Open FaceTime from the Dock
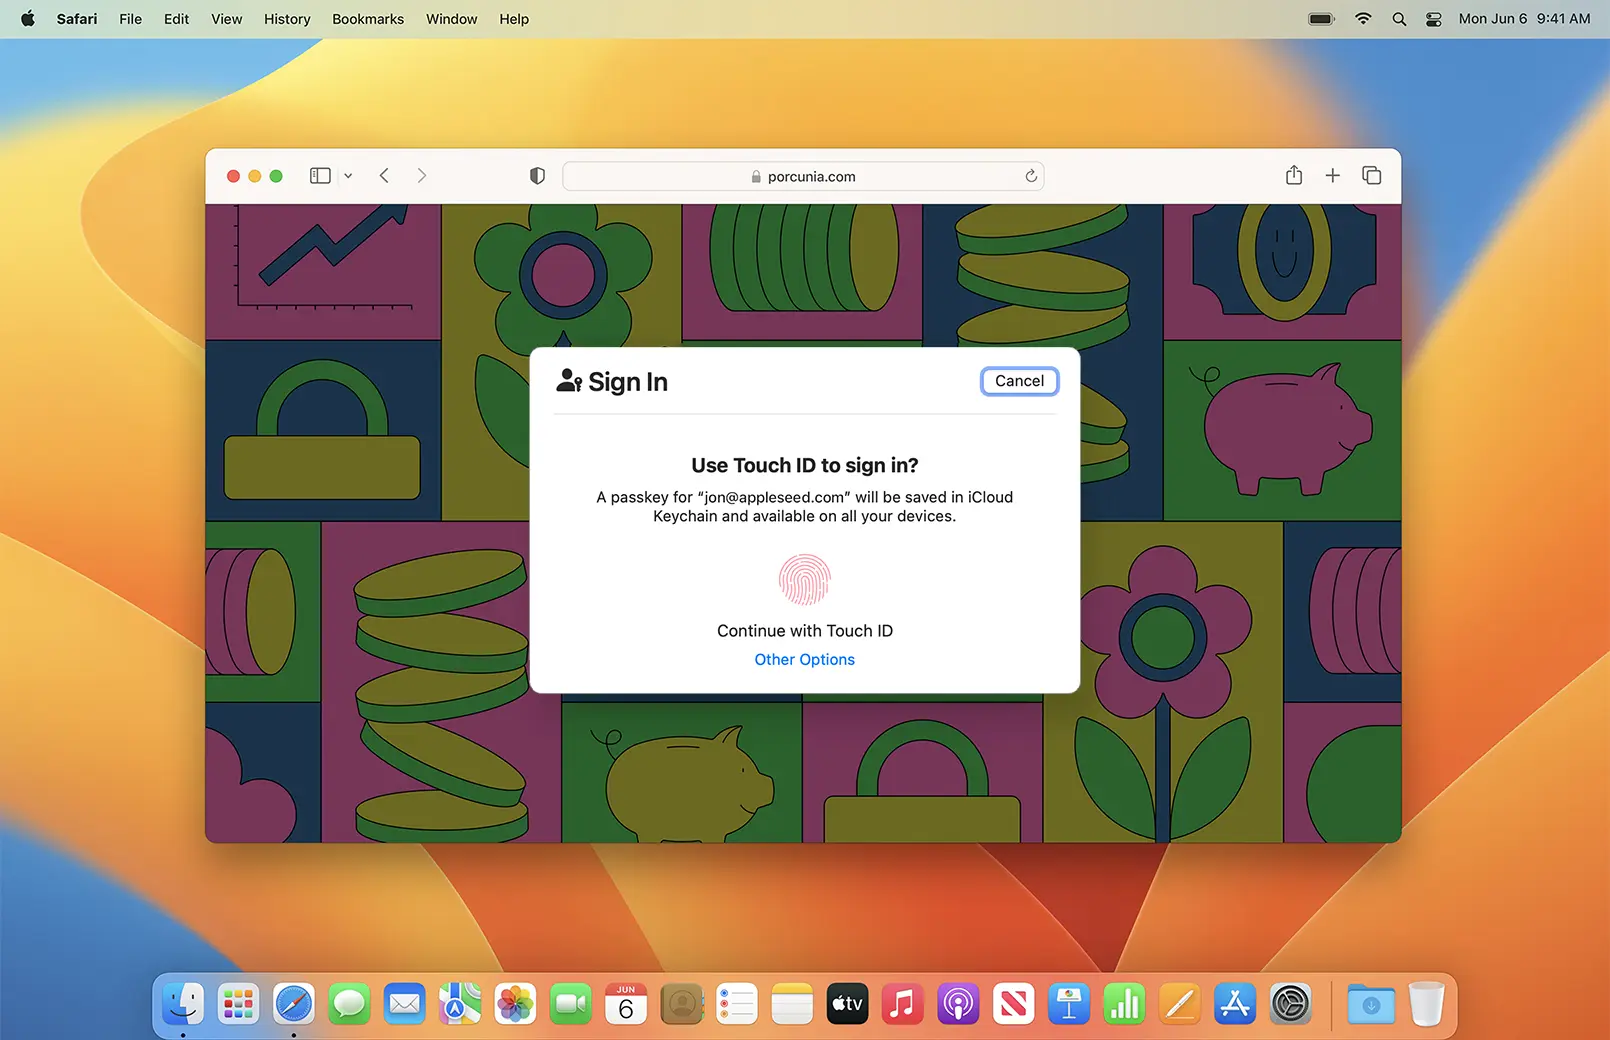This screenshot has height=1040, width=1610. click(570, 1004)
